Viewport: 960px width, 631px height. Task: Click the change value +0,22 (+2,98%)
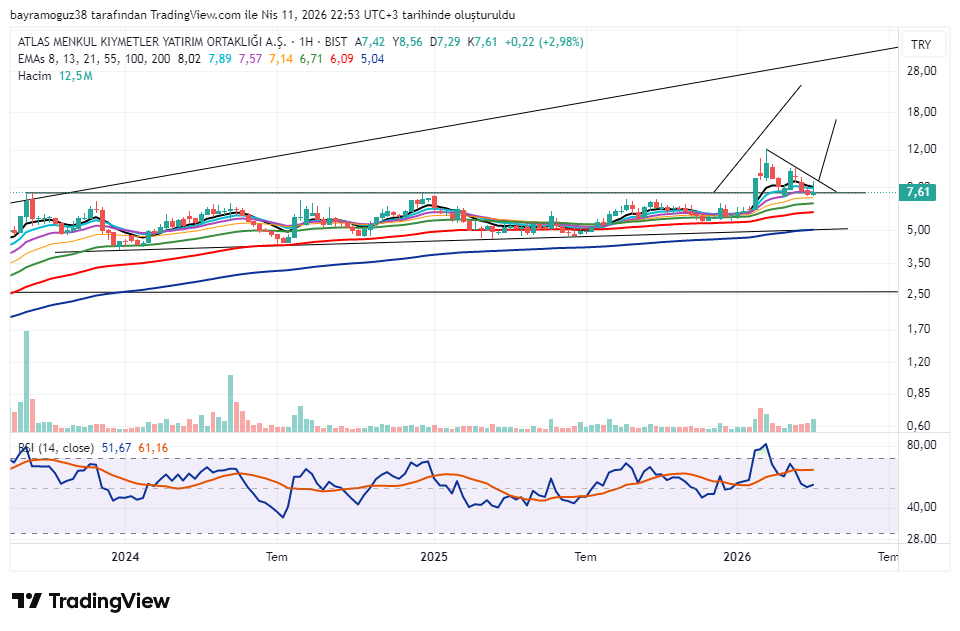pyautogui.click(x=544, y=42)
